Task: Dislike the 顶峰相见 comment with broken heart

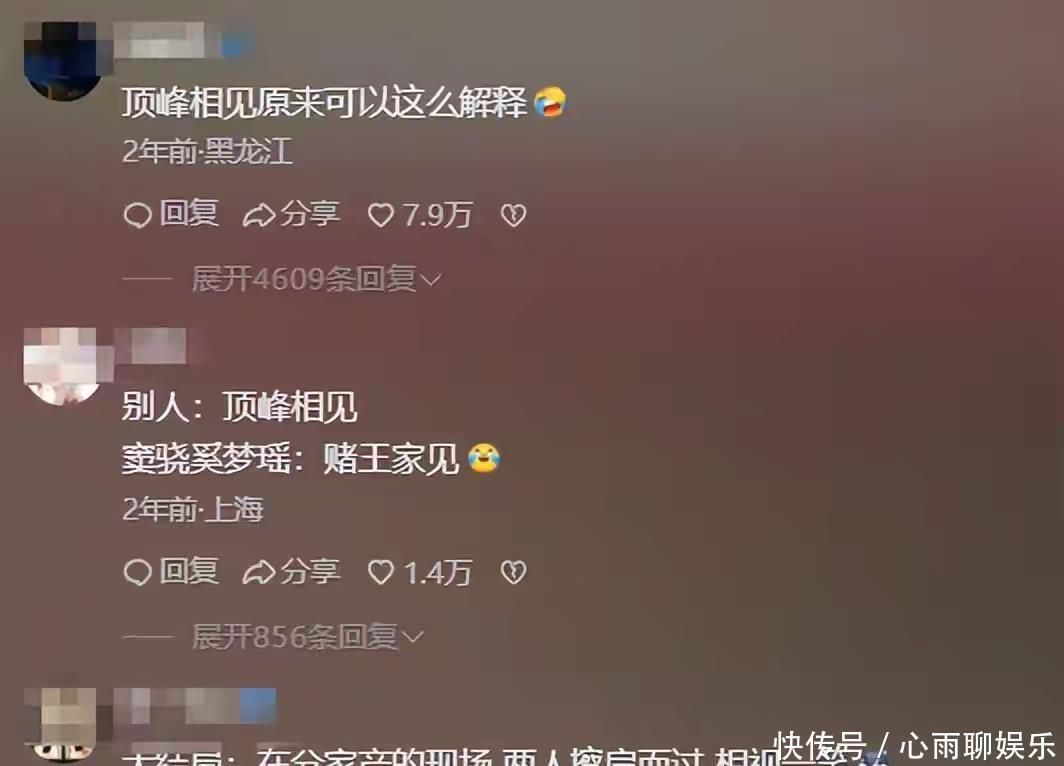Action: coord(513,215)
